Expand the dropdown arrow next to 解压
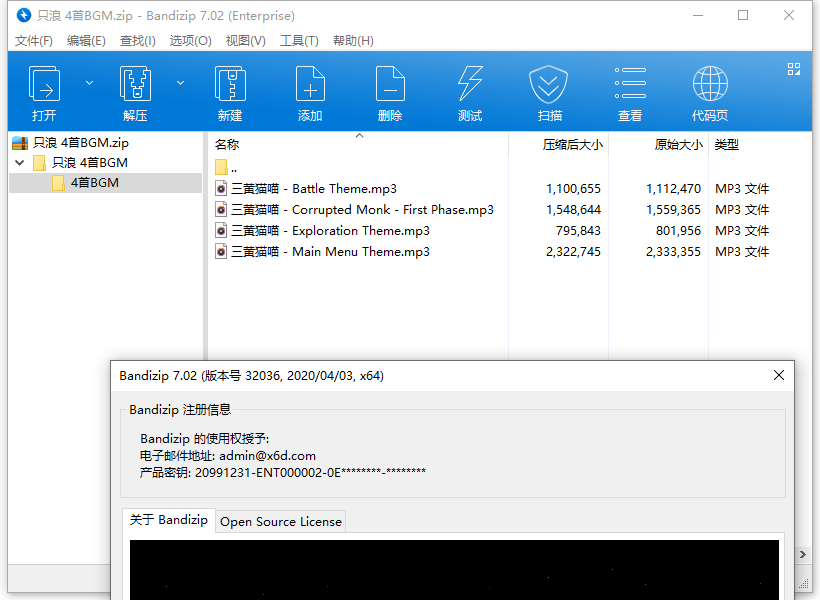Image resolution: width=820 pixels, height=600 pixels. [x=180, y=83]
